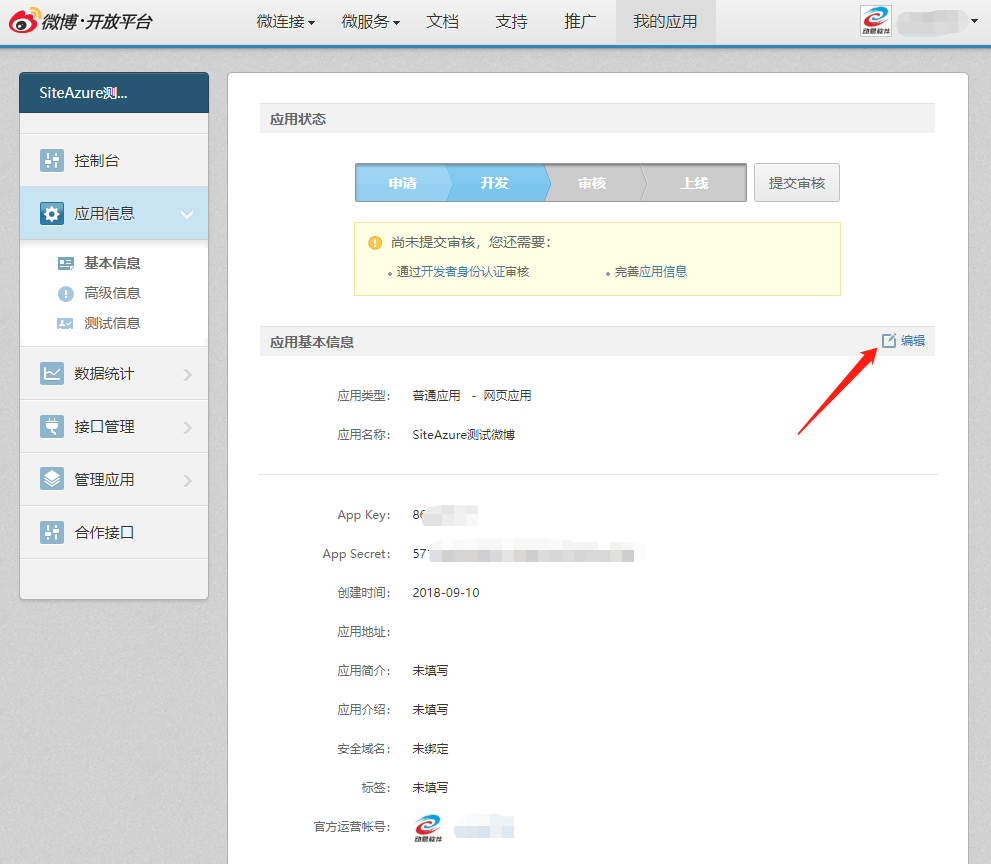Screen dimensions: 991x864
Task: Collapse the 应用信息 section chevron
Action: (187, 214)
